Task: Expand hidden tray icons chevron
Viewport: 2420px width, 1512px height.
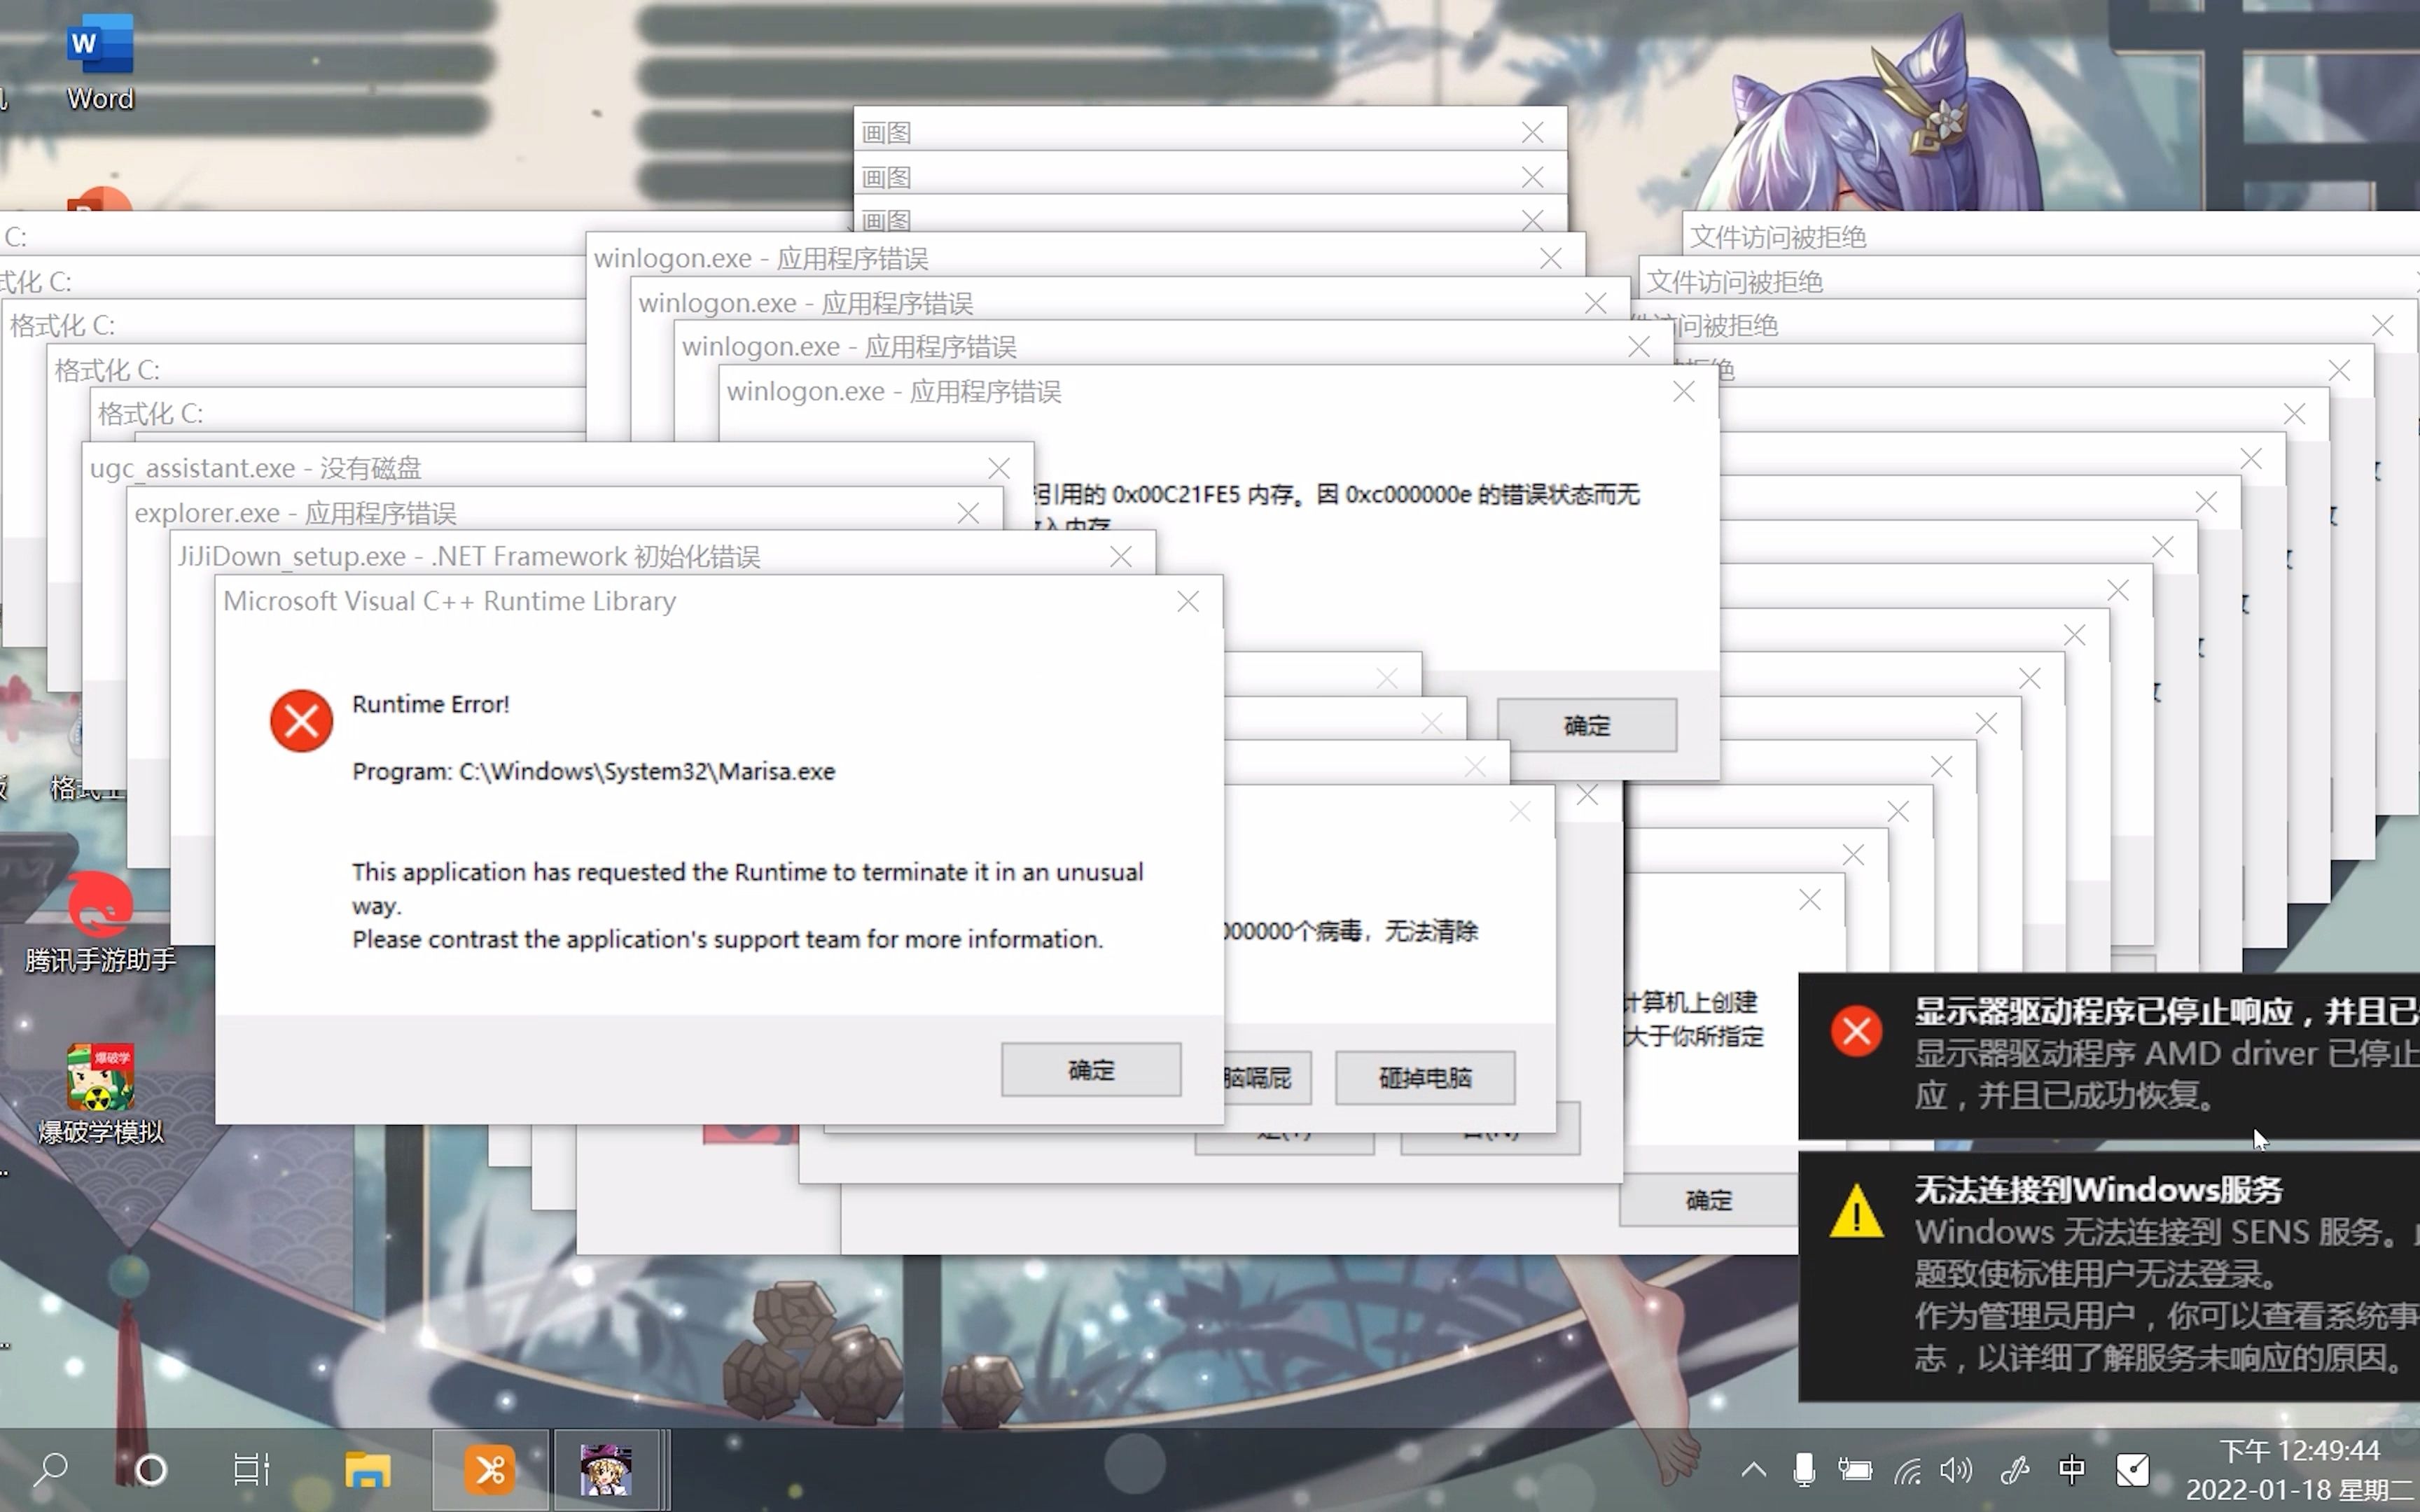Action: pos(1753,1470)
